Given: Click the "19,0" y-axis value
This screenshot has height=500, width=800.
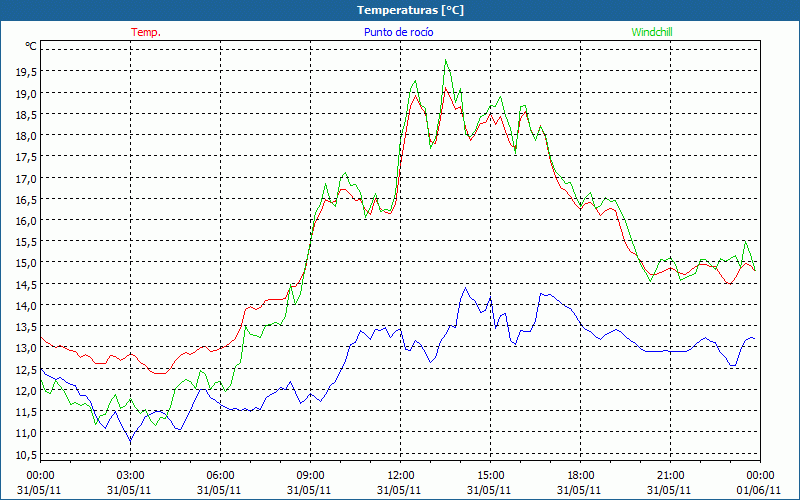Looking at the screenshot, I should 26,93.
